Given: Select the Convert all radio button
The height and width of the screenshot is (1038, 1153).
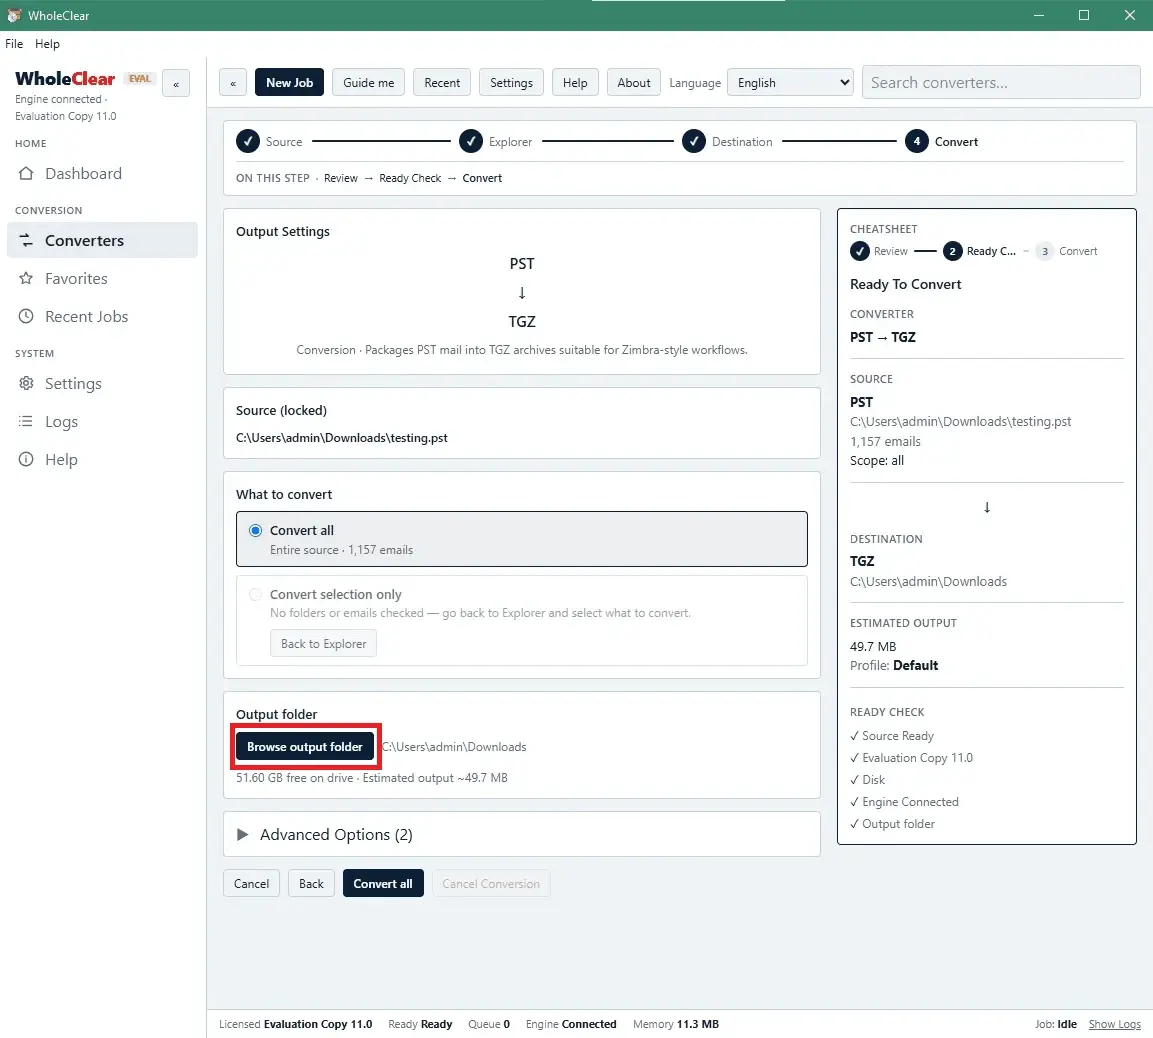Looking at the screenshot, I should click(255, 531).
